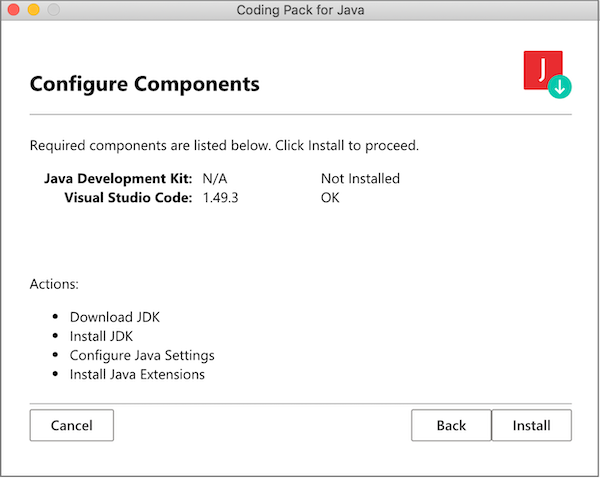This screenshot has height=478, width=600.
Task: Click the 'Configure Components' heading
Action: click(x=145, y=84)
